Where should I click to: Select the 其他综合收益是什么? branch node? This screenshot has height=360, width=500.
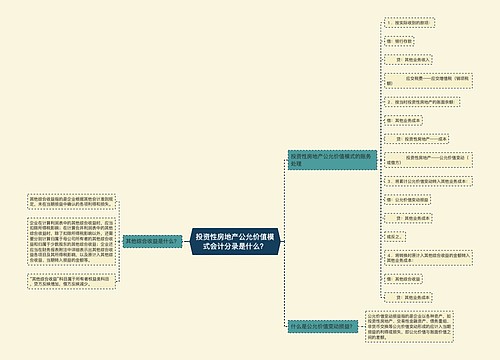152,241
